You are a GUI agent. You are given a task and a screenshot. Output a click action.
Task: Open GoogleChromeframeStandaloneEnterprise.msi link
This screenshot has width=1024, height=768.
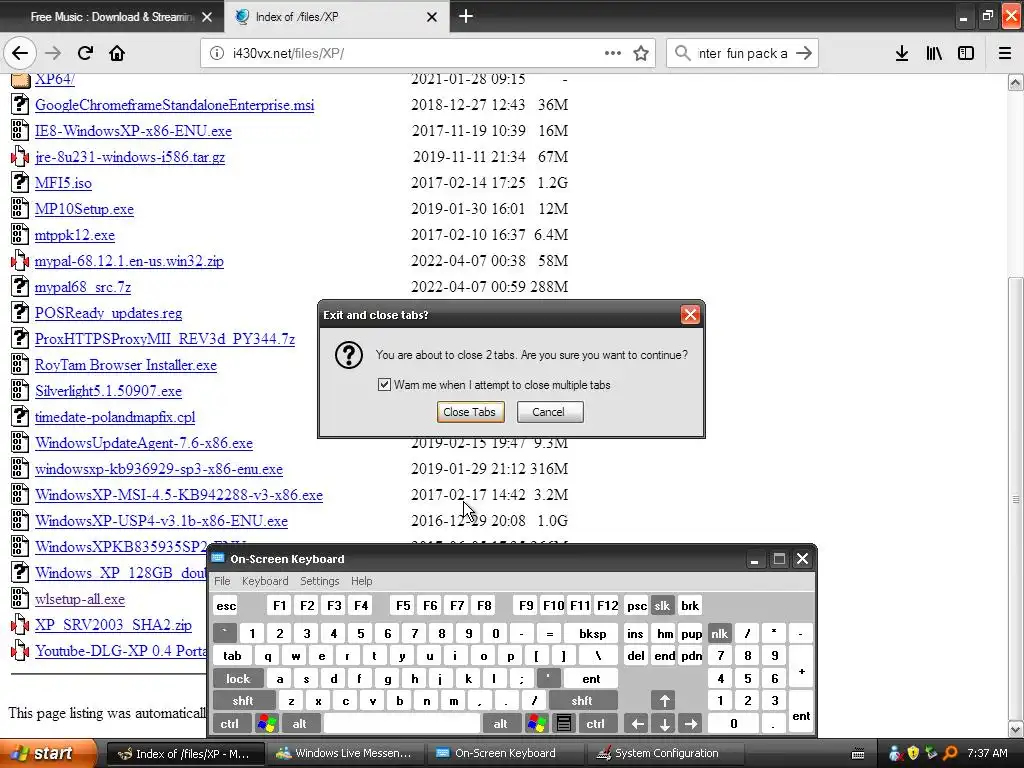(x=174, y=104)
